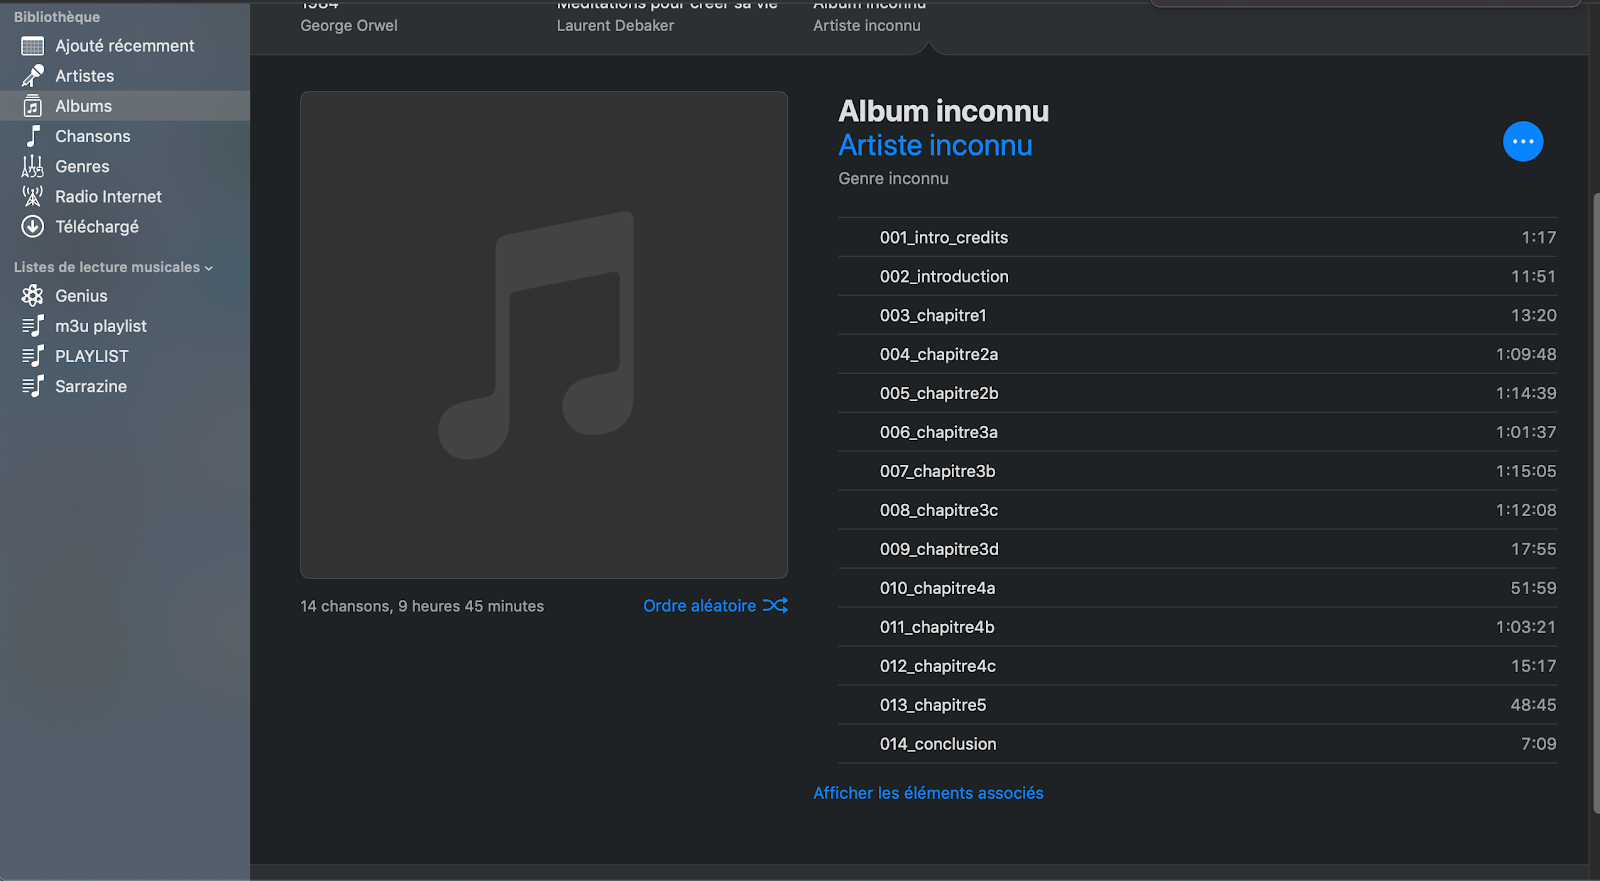
Task: Select the 002_introduction track
Action: coord(944,277)
